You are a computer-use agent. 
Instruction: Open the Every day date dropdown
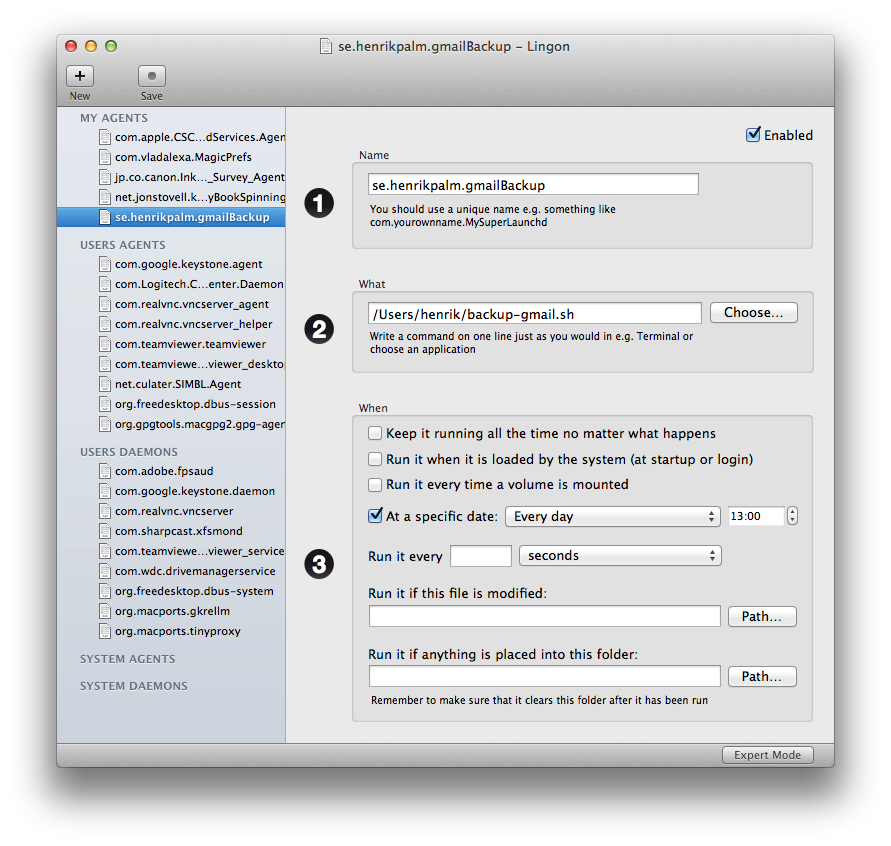613,516
